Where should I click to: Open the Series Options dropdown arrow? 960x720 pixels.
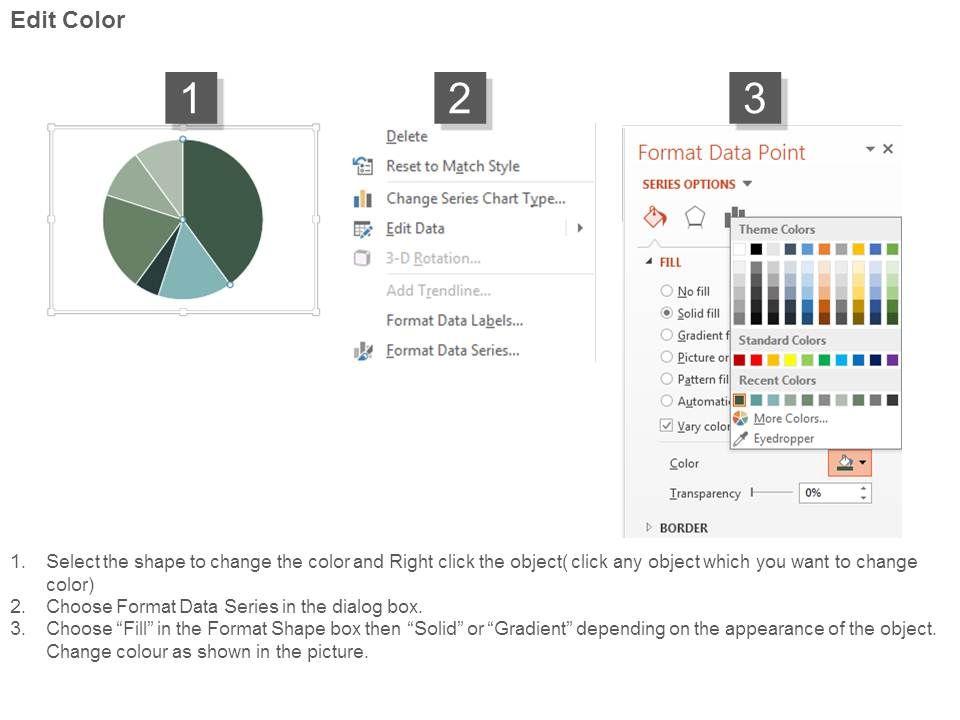coord(747,184)
